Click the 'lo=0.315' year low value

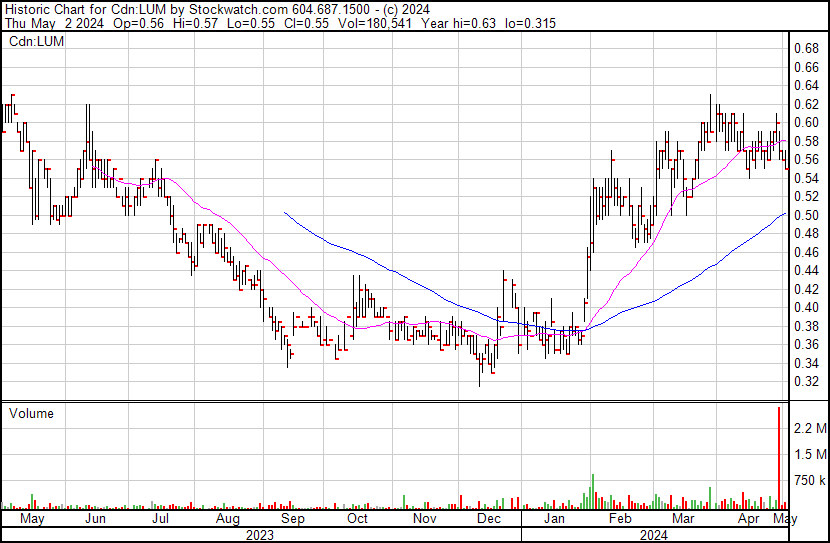coord(530,23)
